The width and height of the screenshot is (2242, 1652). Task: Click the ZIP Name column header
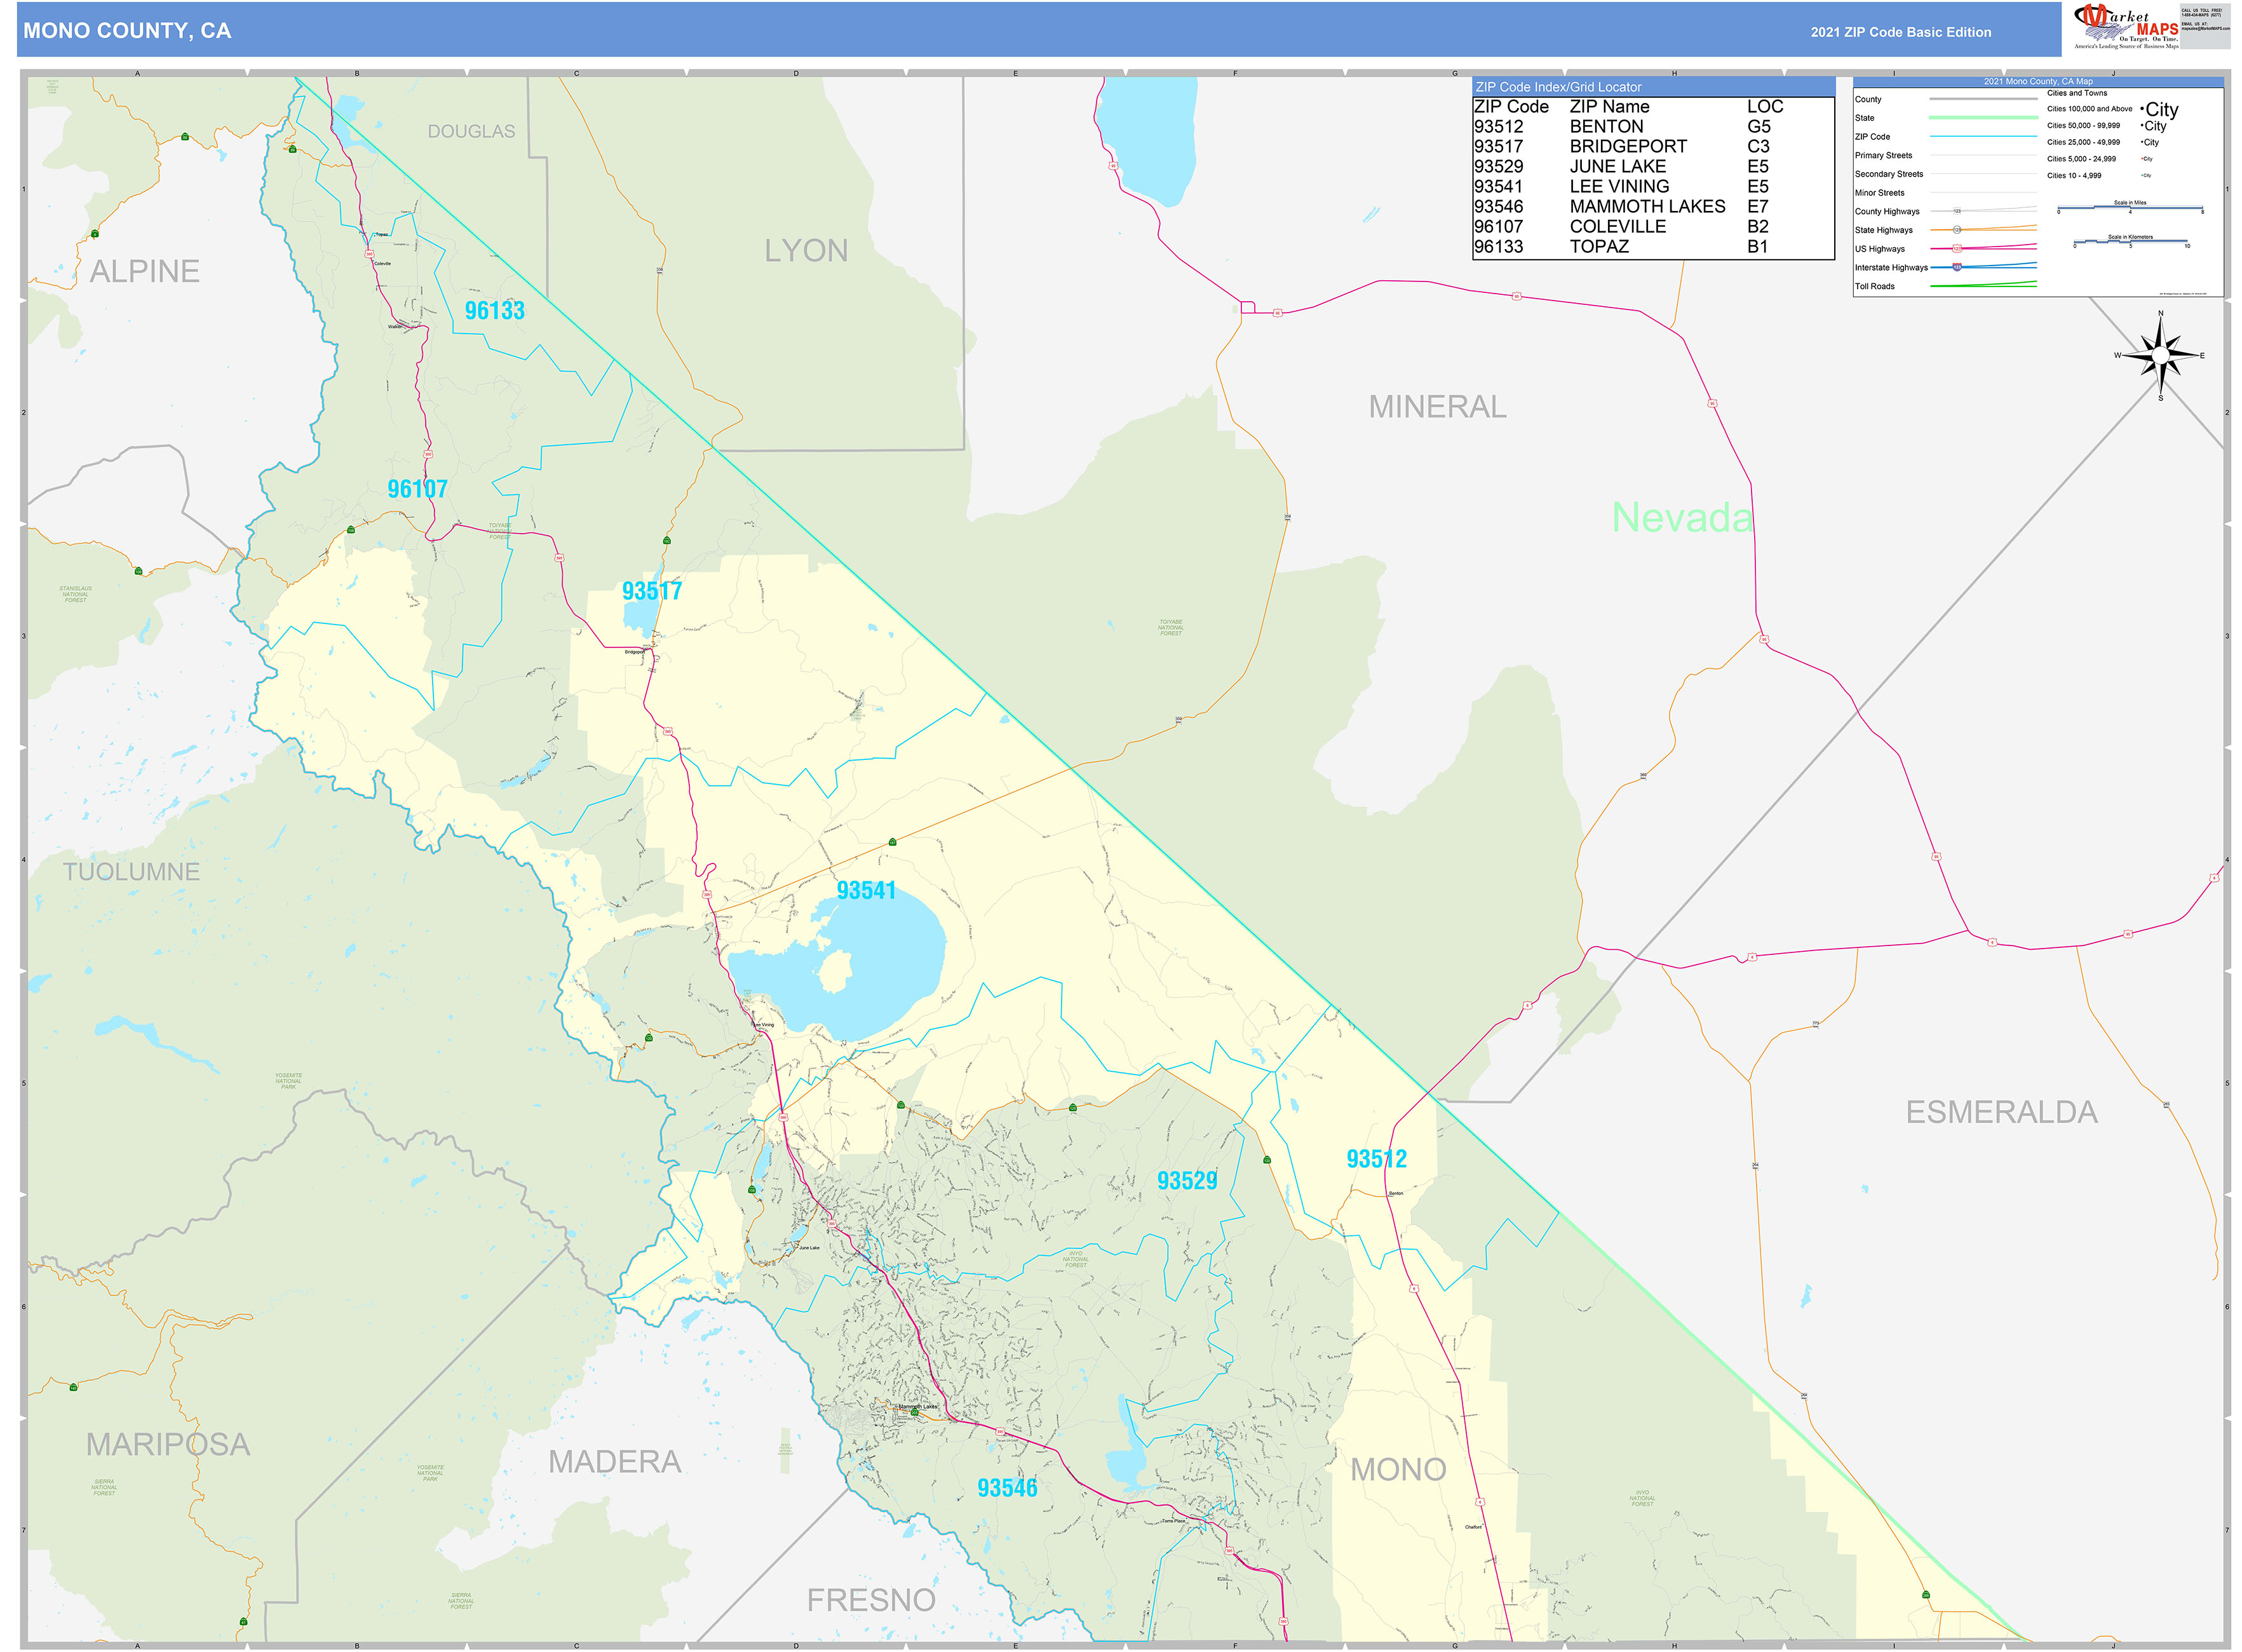click(x=1609, y=107)
